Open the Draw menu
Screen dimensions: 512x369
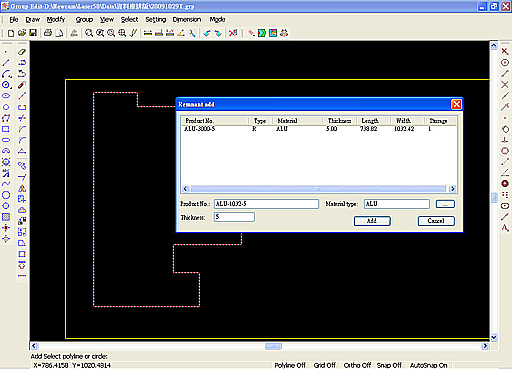(x=33, y=20)
